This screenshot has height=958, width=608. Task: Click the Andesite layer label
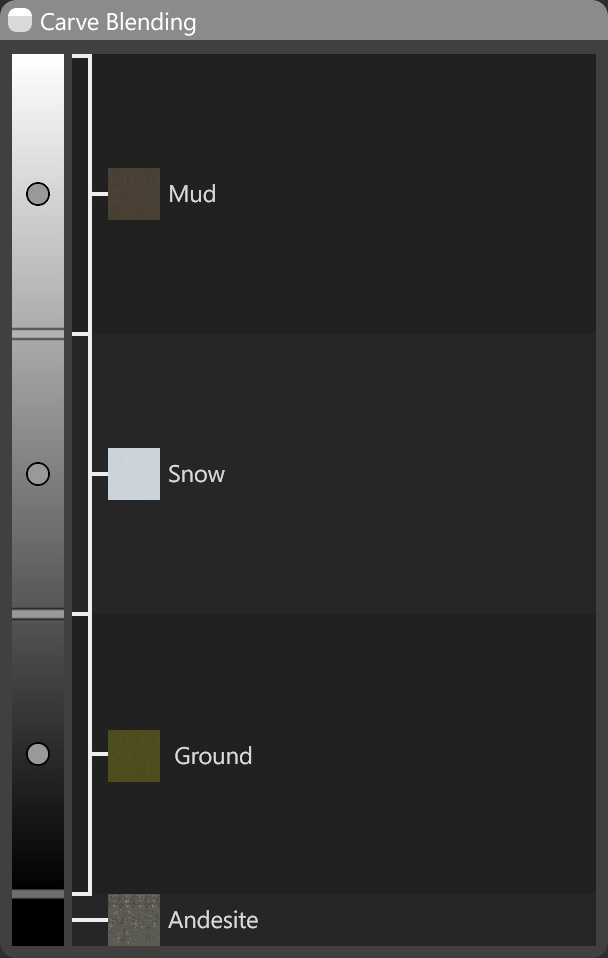[213, 920]
